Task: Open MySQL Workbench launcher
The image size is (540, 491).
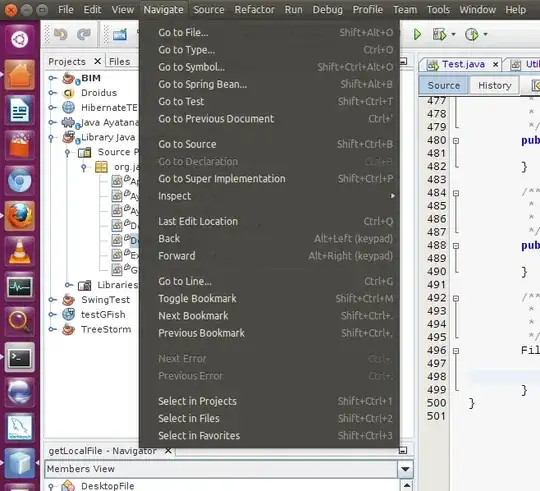Action: [x=20, y=428]
